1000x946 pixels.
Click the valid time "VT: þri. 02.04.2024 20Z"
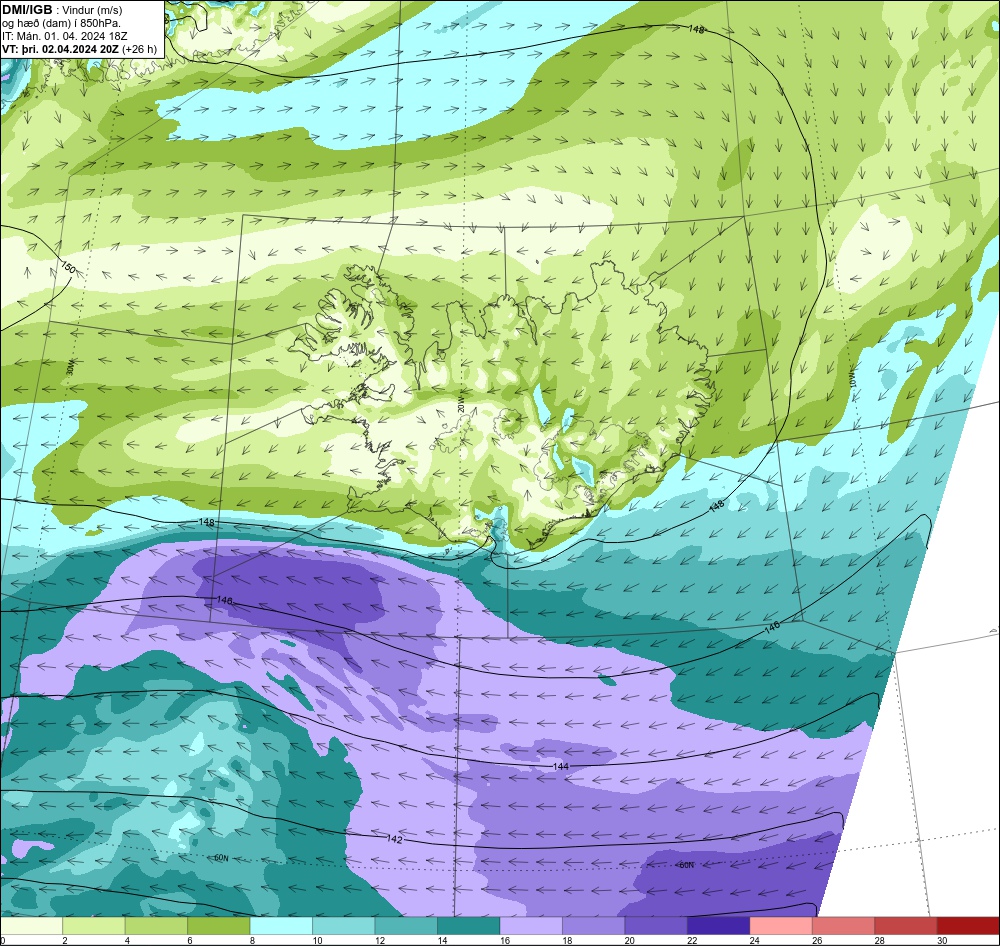click(60, 49)
